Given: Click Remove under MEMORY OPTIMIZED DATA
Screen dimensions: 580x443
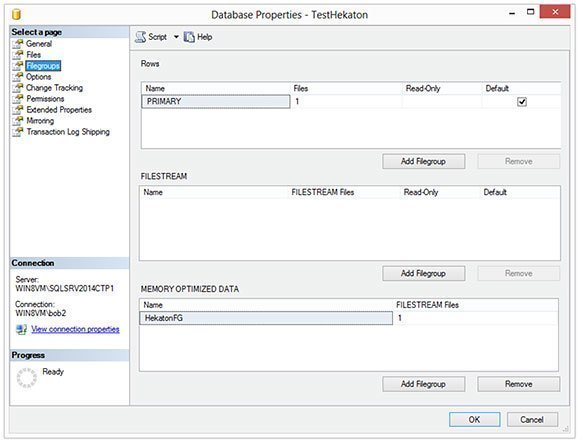Looking at the screenshot, I should 519,384.
